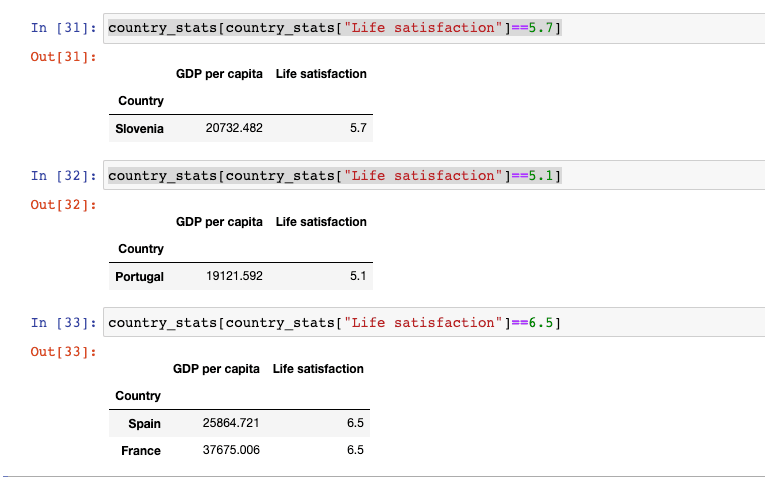Click the code cell filtering for 5.7
Viewport: 765px width, 477px height.
coord(334,27)
